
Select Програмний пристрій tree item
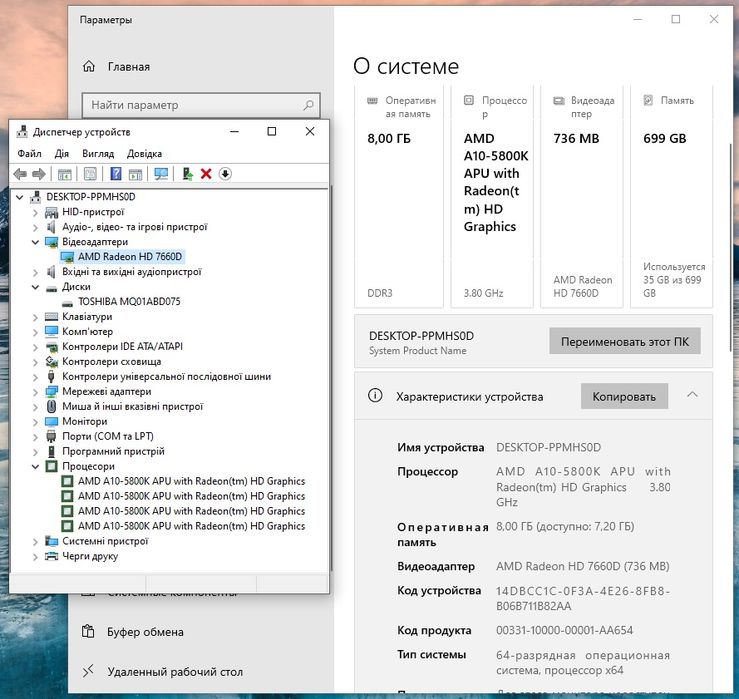coord(113,452)
